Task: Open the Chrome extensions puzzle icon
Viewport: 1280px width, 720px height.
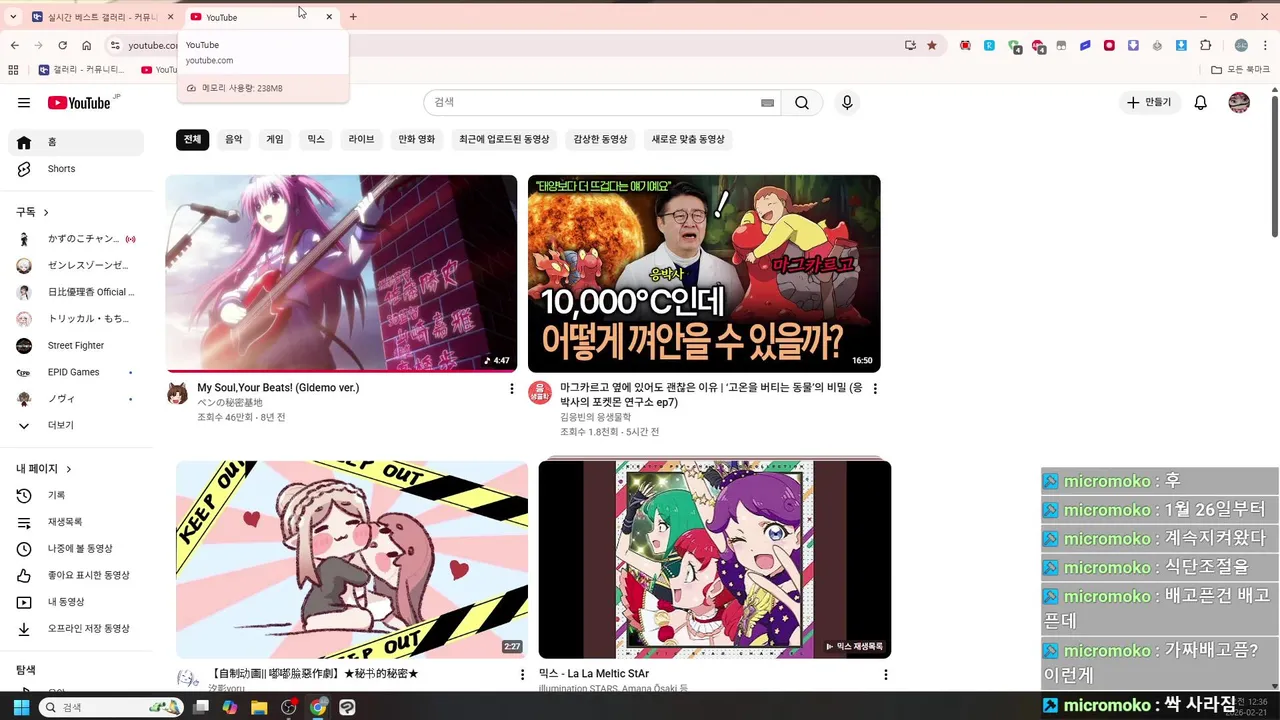Action: (1205, 45)
